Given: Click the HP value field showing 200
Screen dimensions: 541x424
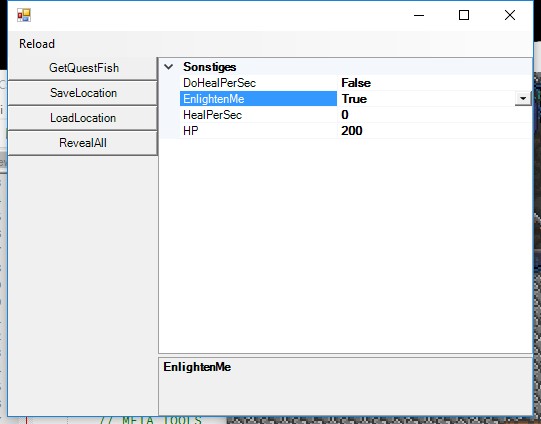Looking at the screenshot, I should 435,131.
